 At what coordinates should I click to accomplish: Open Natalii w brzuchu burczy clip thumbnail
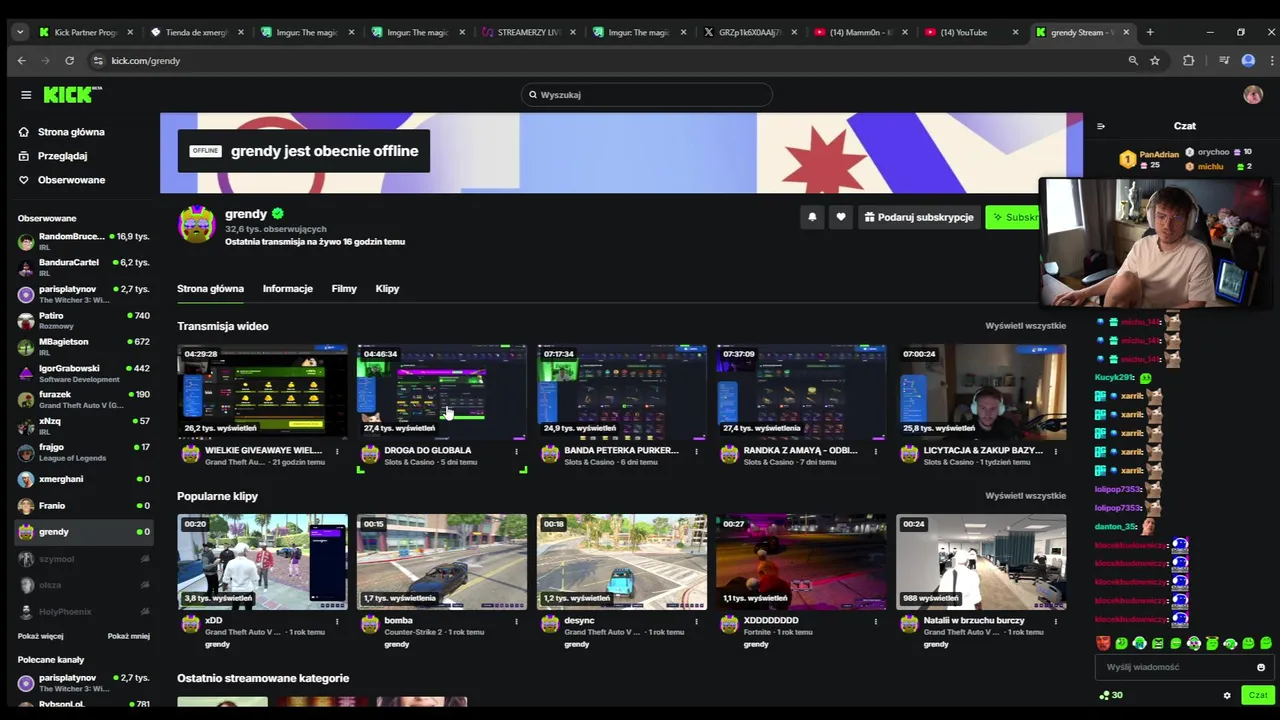pyautogui.click(x=981, y=562)
